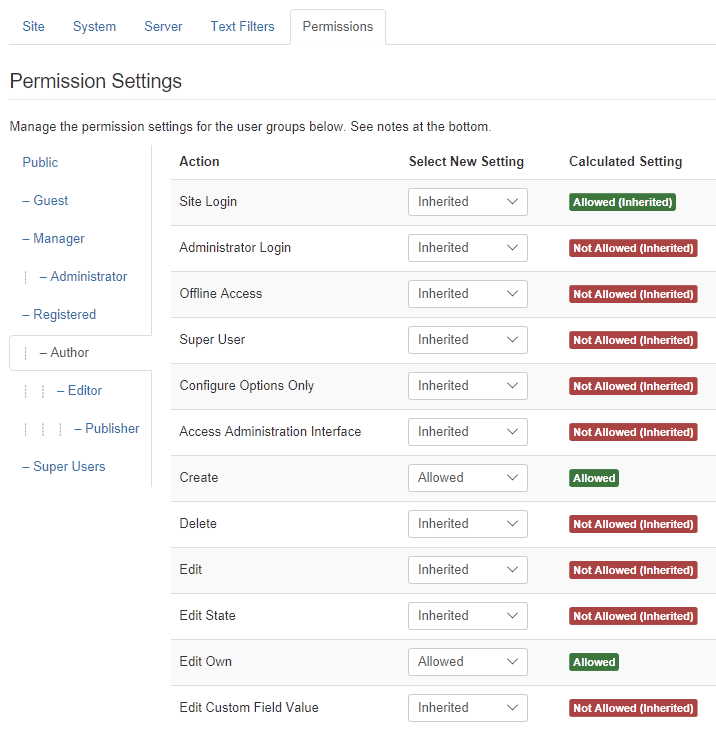Image resolution: width=716 pixels, height=732 pixels.
Task: Select the Public user group
Action: (40, 162)
